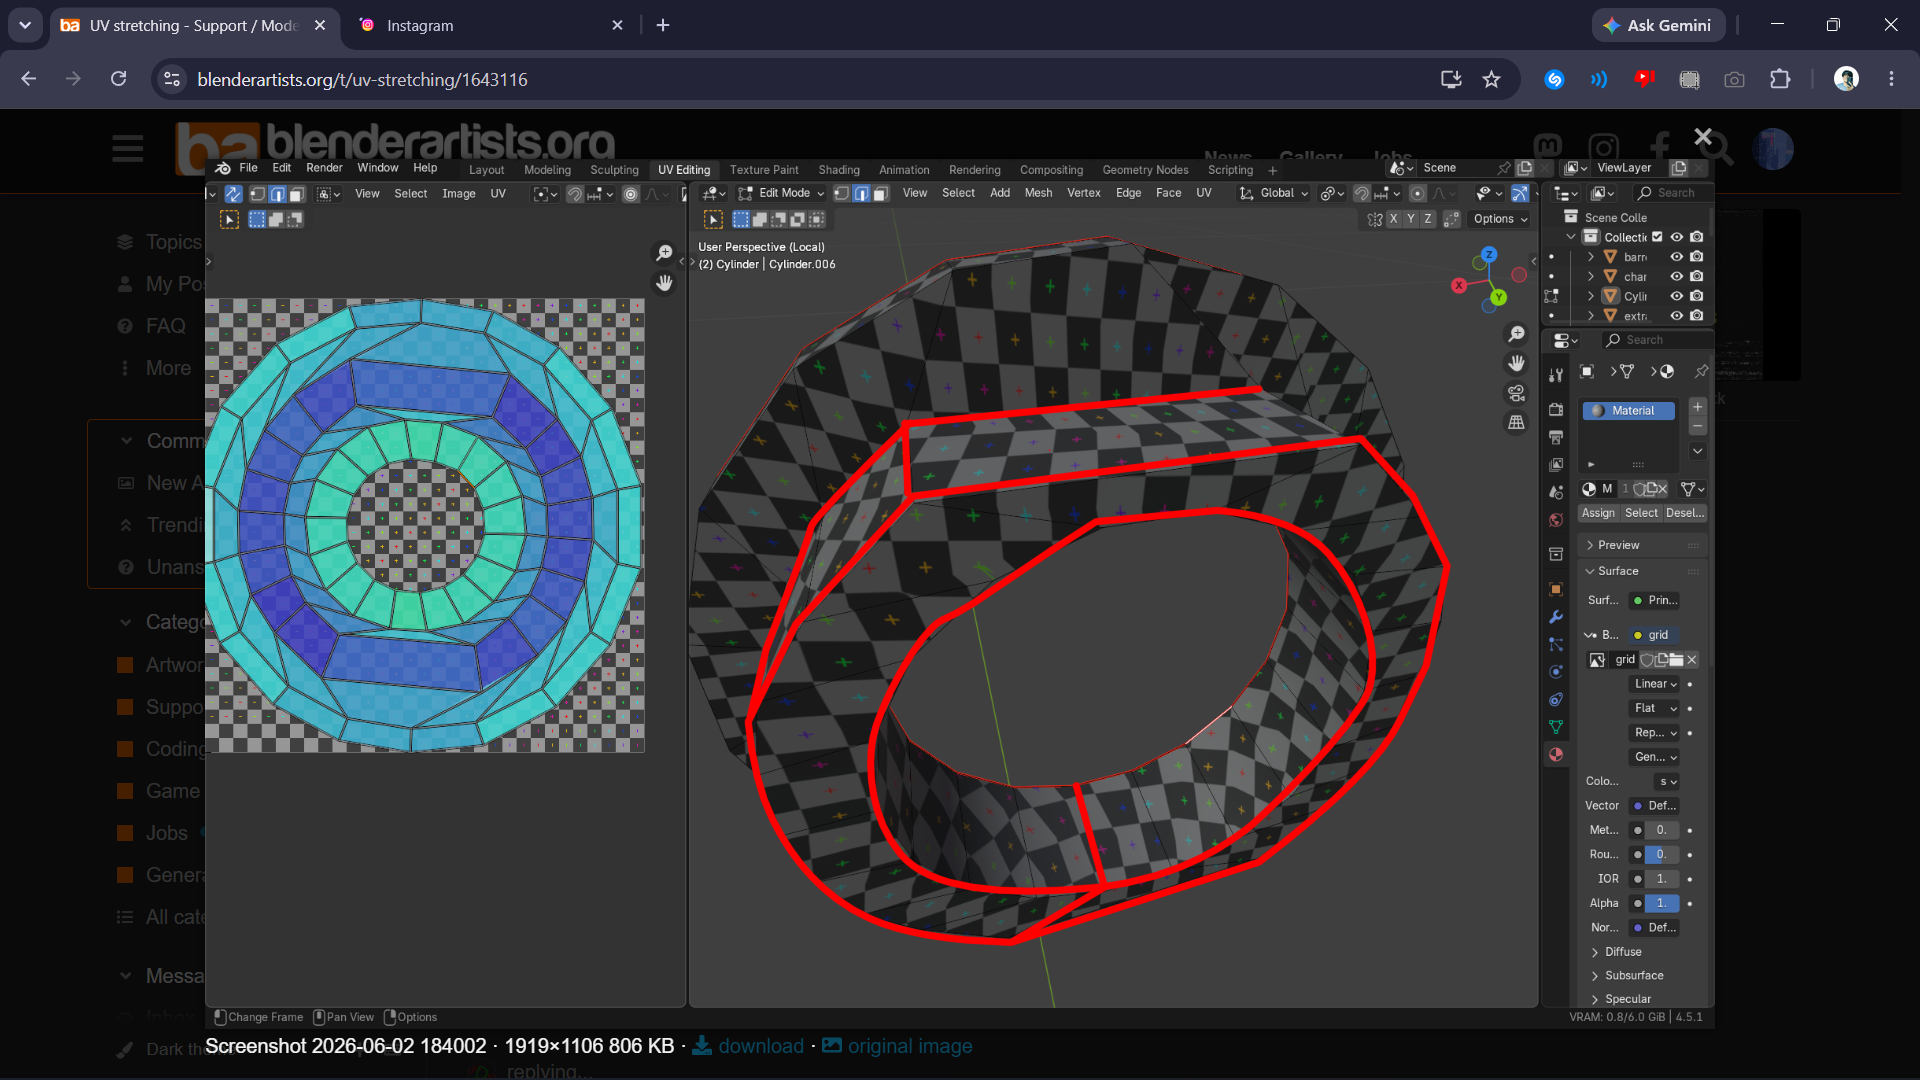Select the Material slot in list

tap(1628, 411)
